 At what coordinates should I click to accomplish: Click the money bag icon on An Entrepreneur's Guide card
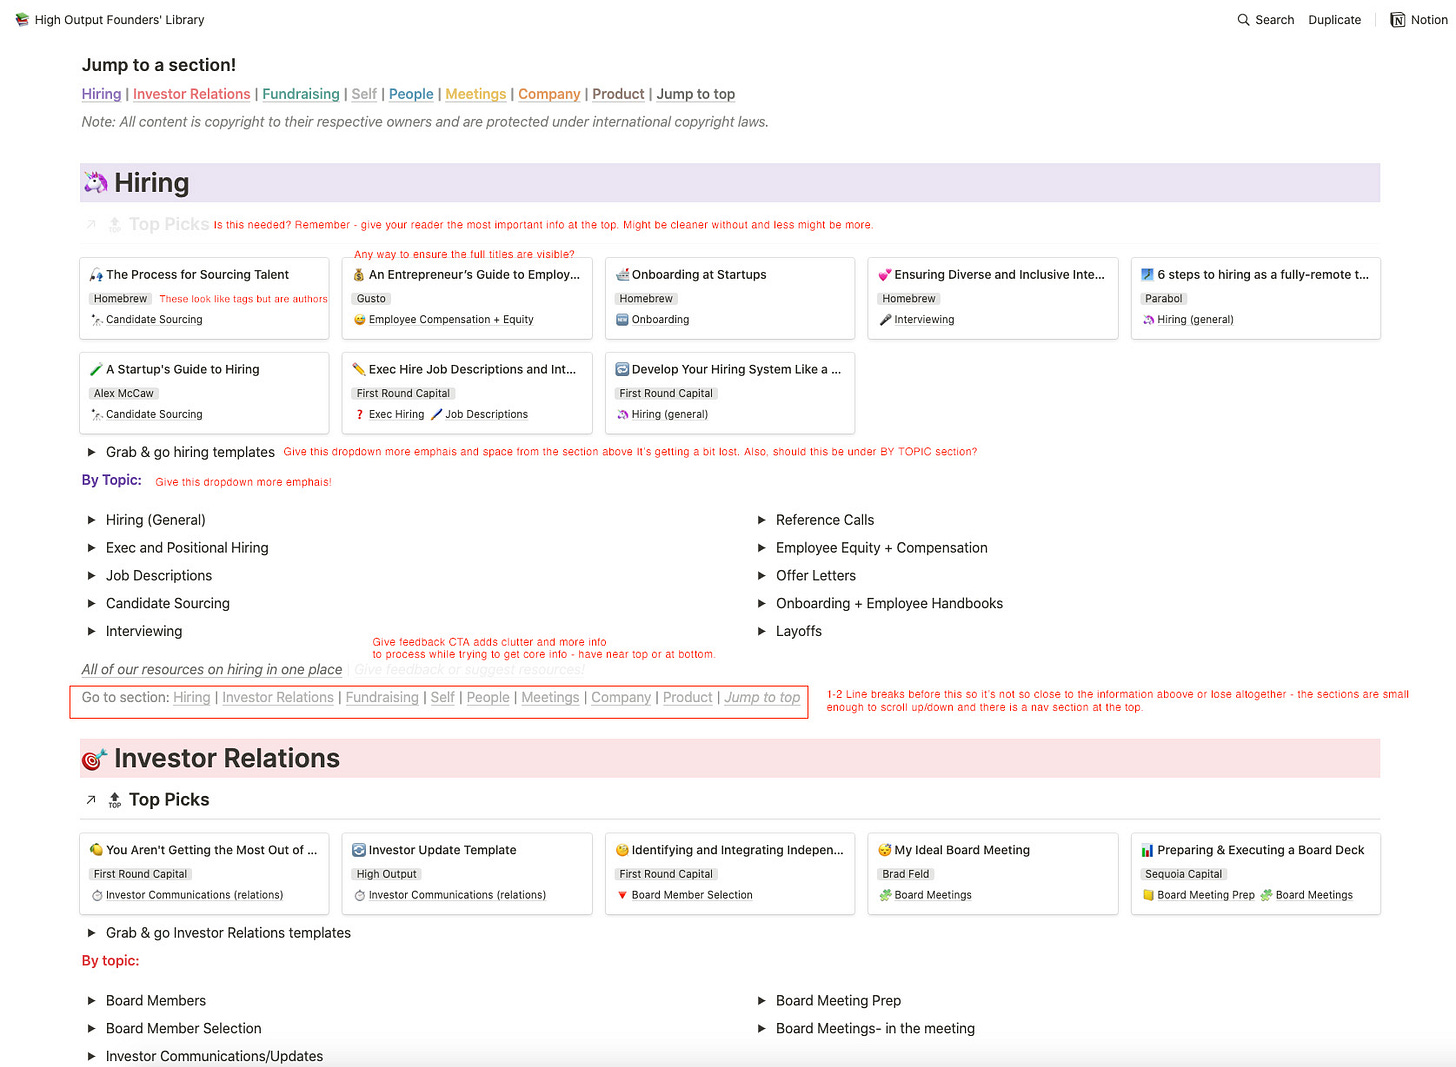pos(359,275)
